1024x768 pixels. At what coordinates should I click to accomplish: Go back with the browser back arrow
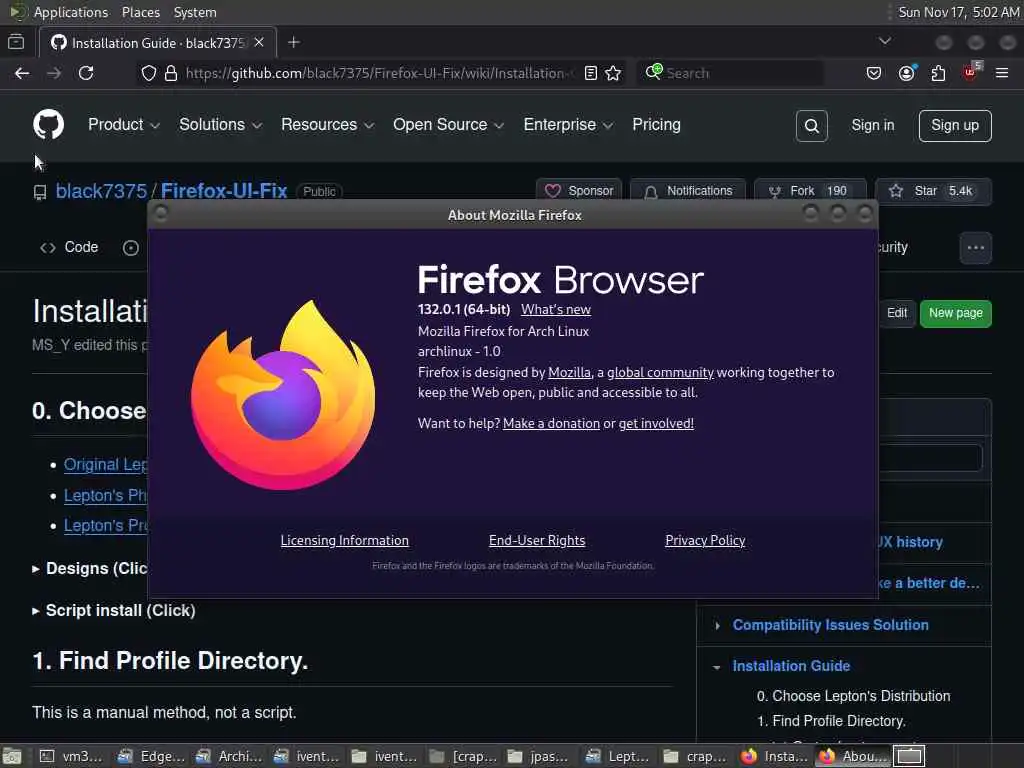[x=22, y=73]
